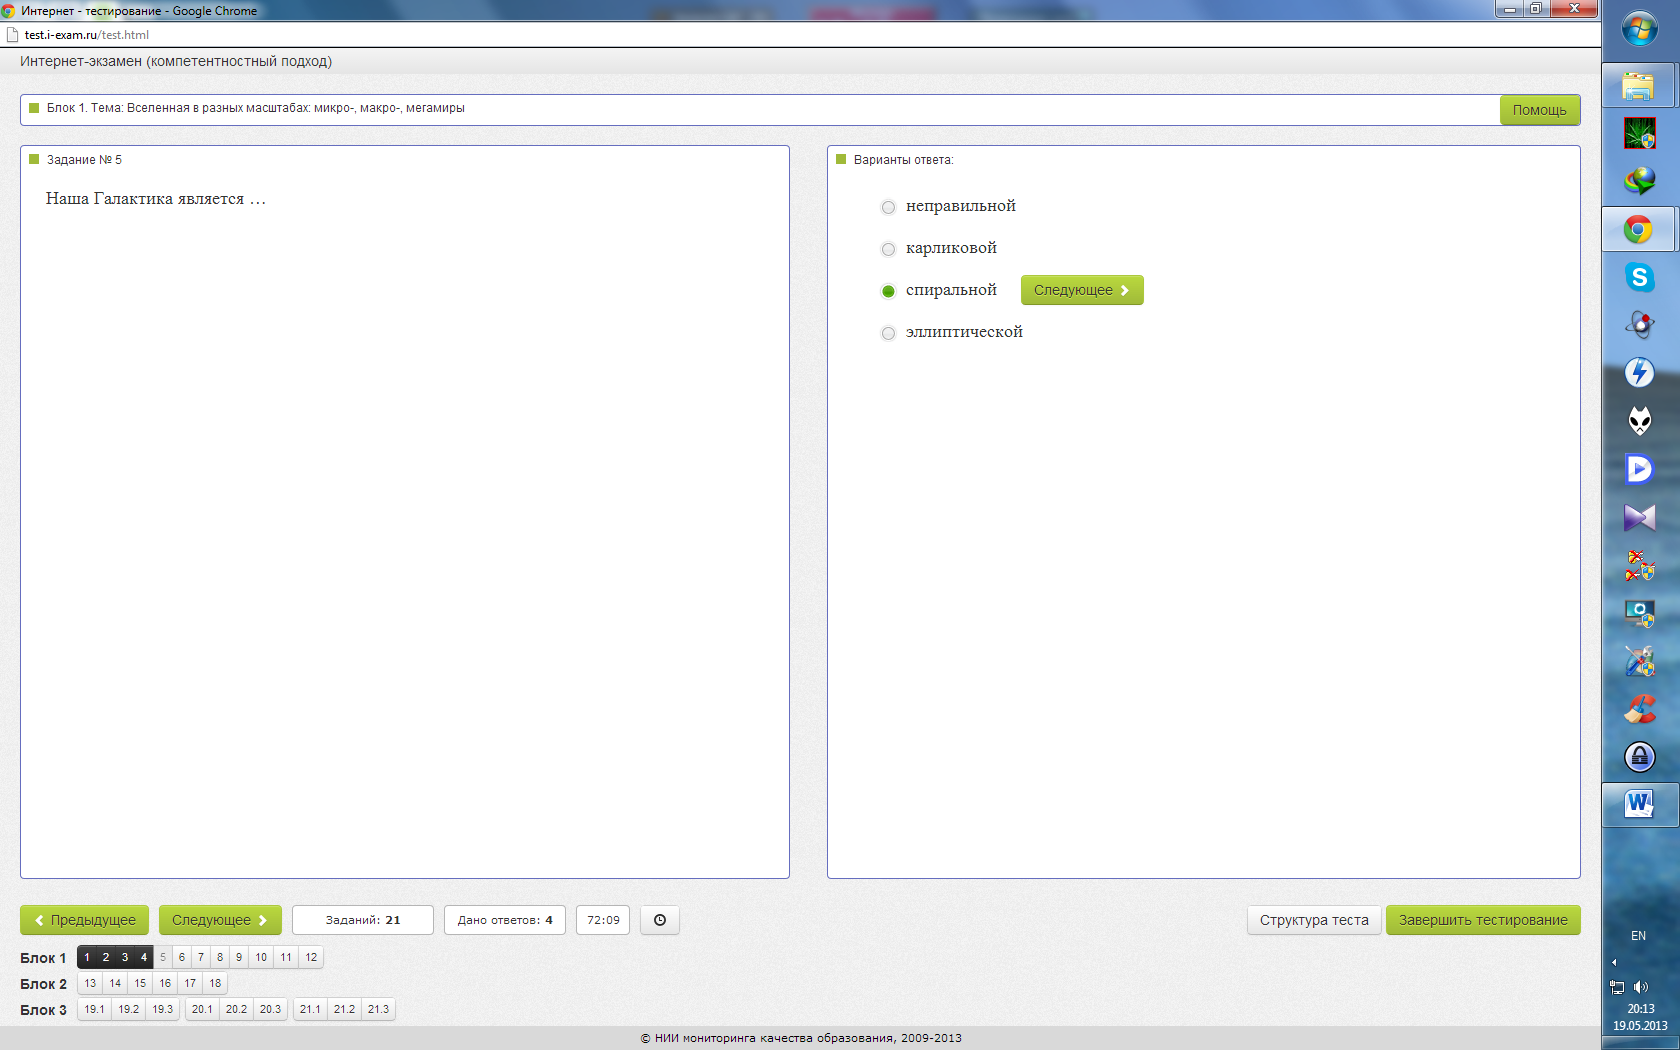1680x1050 pixels.
Task: Open question 19.3 in Блок 3
Action: click(163, 1009)
